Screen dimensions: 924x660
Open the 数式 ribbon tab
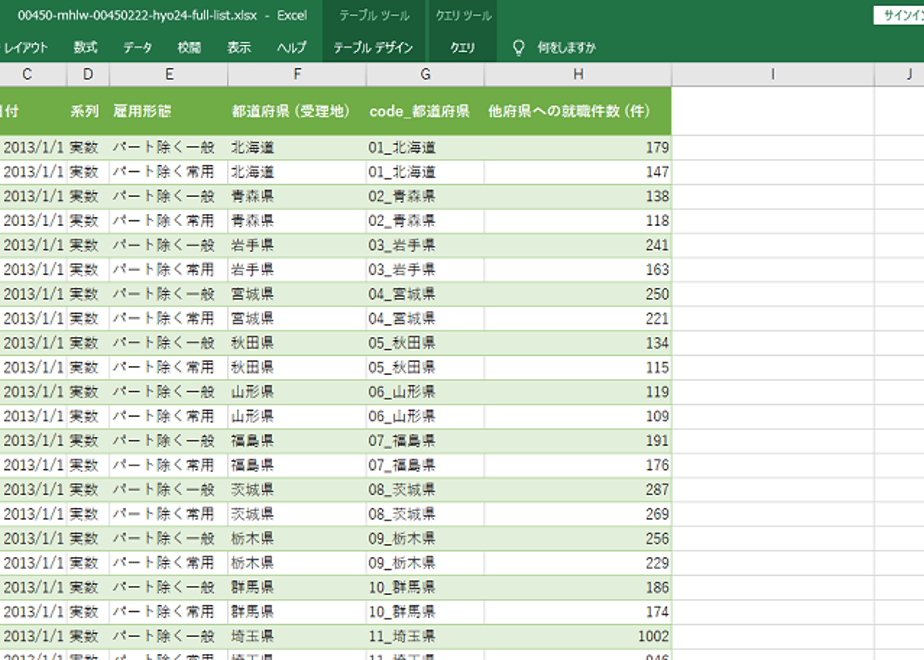tap(85, 48)
